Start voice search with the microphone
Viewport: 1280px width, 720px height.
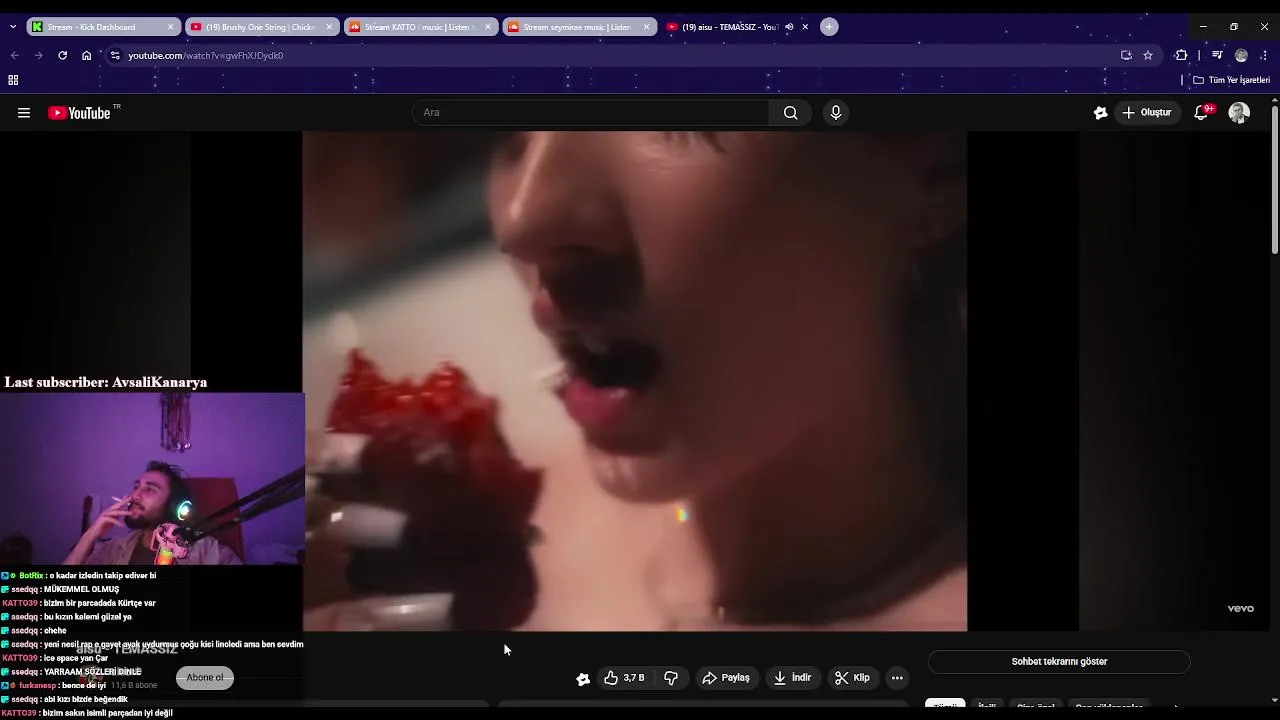(x=836, y=113)
